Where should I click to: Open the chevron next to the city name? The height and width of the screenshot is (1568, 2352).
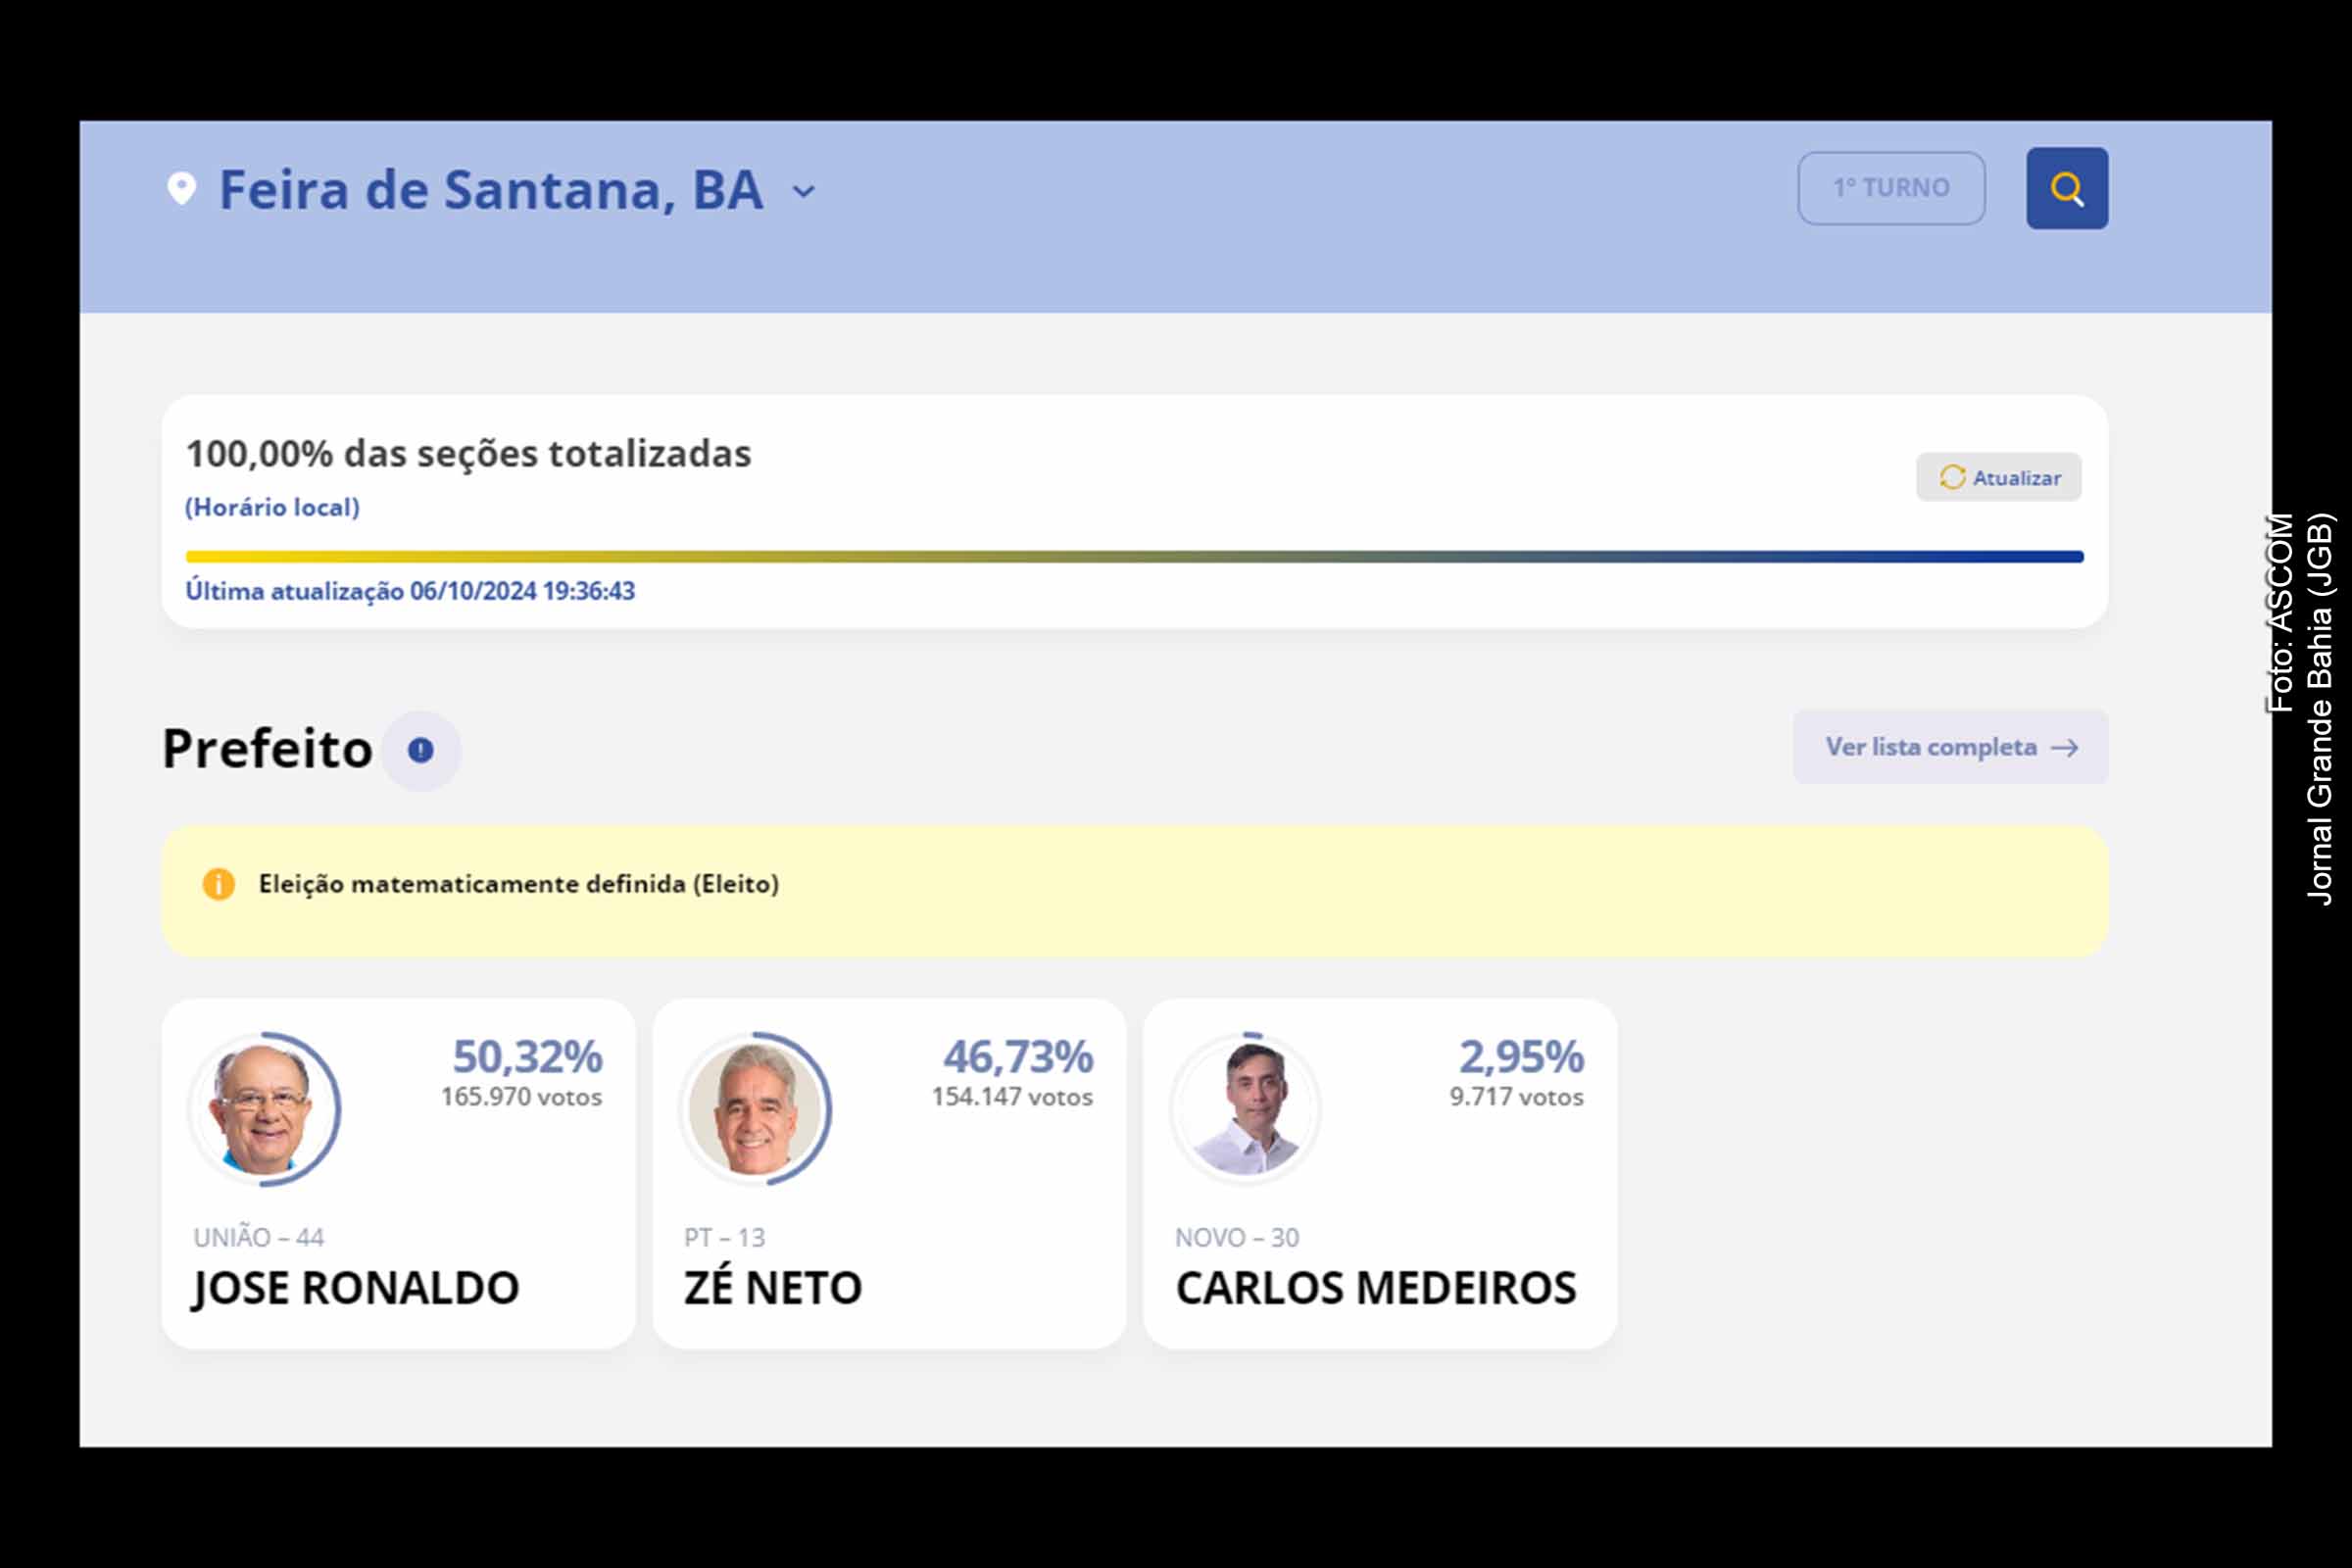[803, 192]
